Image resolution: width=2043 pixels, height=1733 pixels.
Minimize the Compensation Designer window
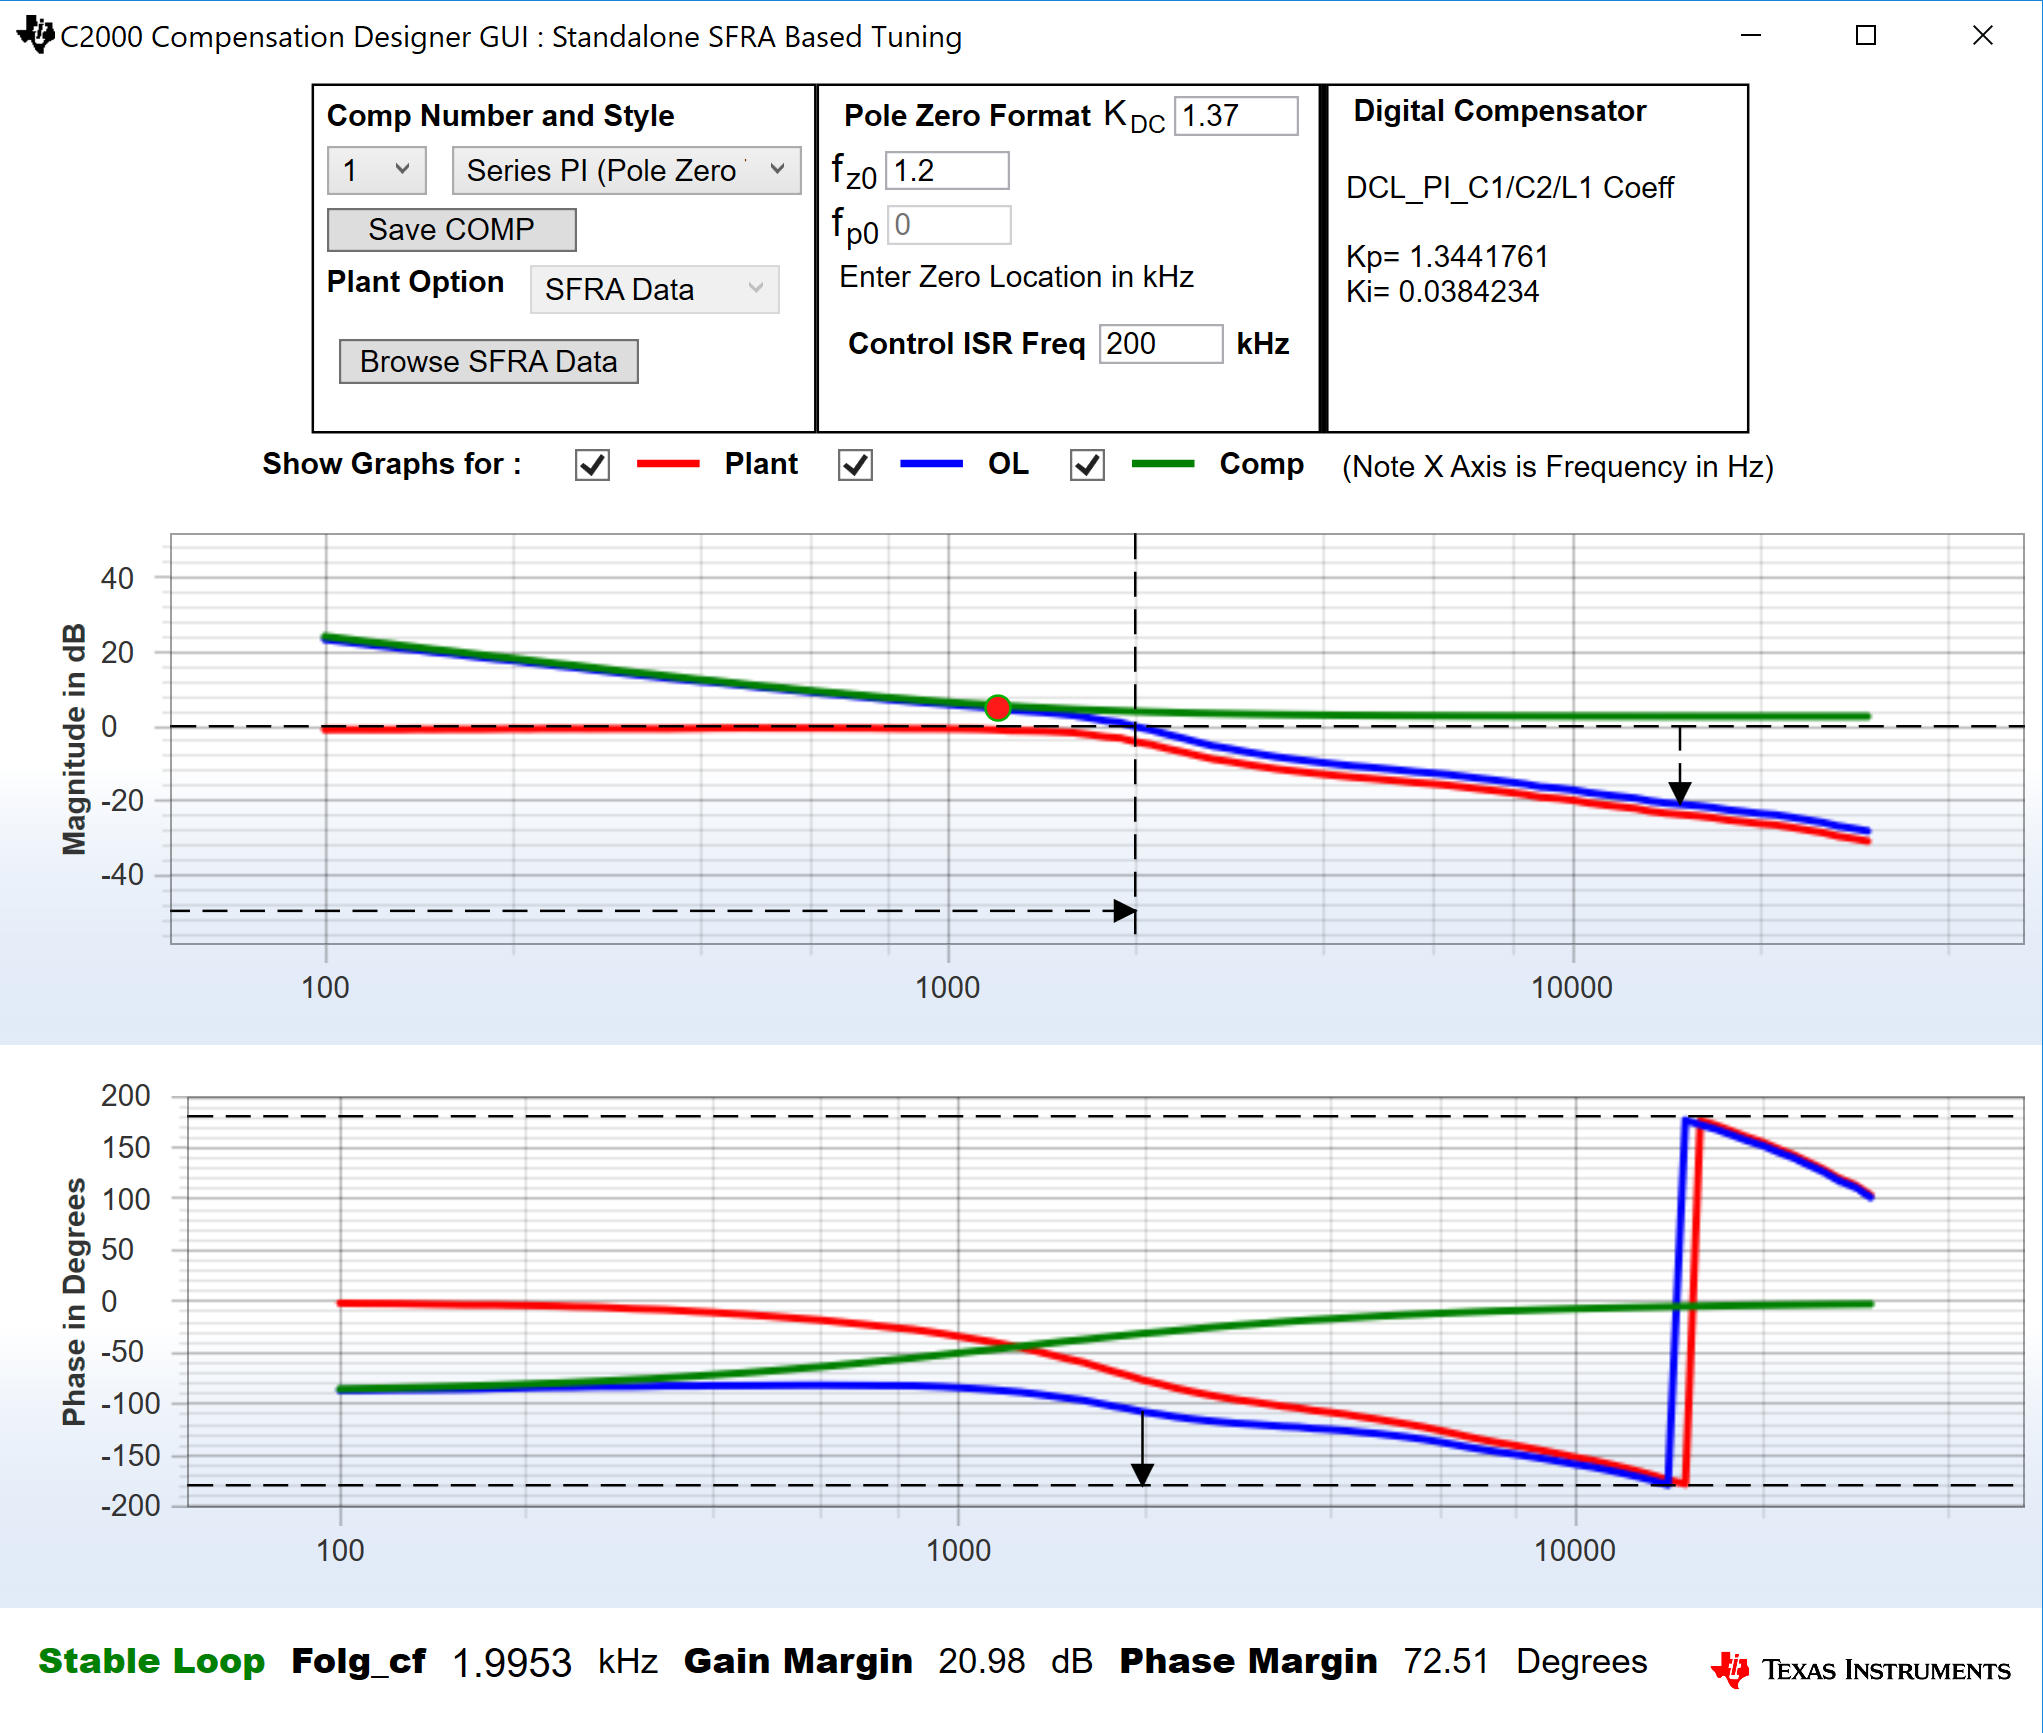click(x=1751, y=35)
